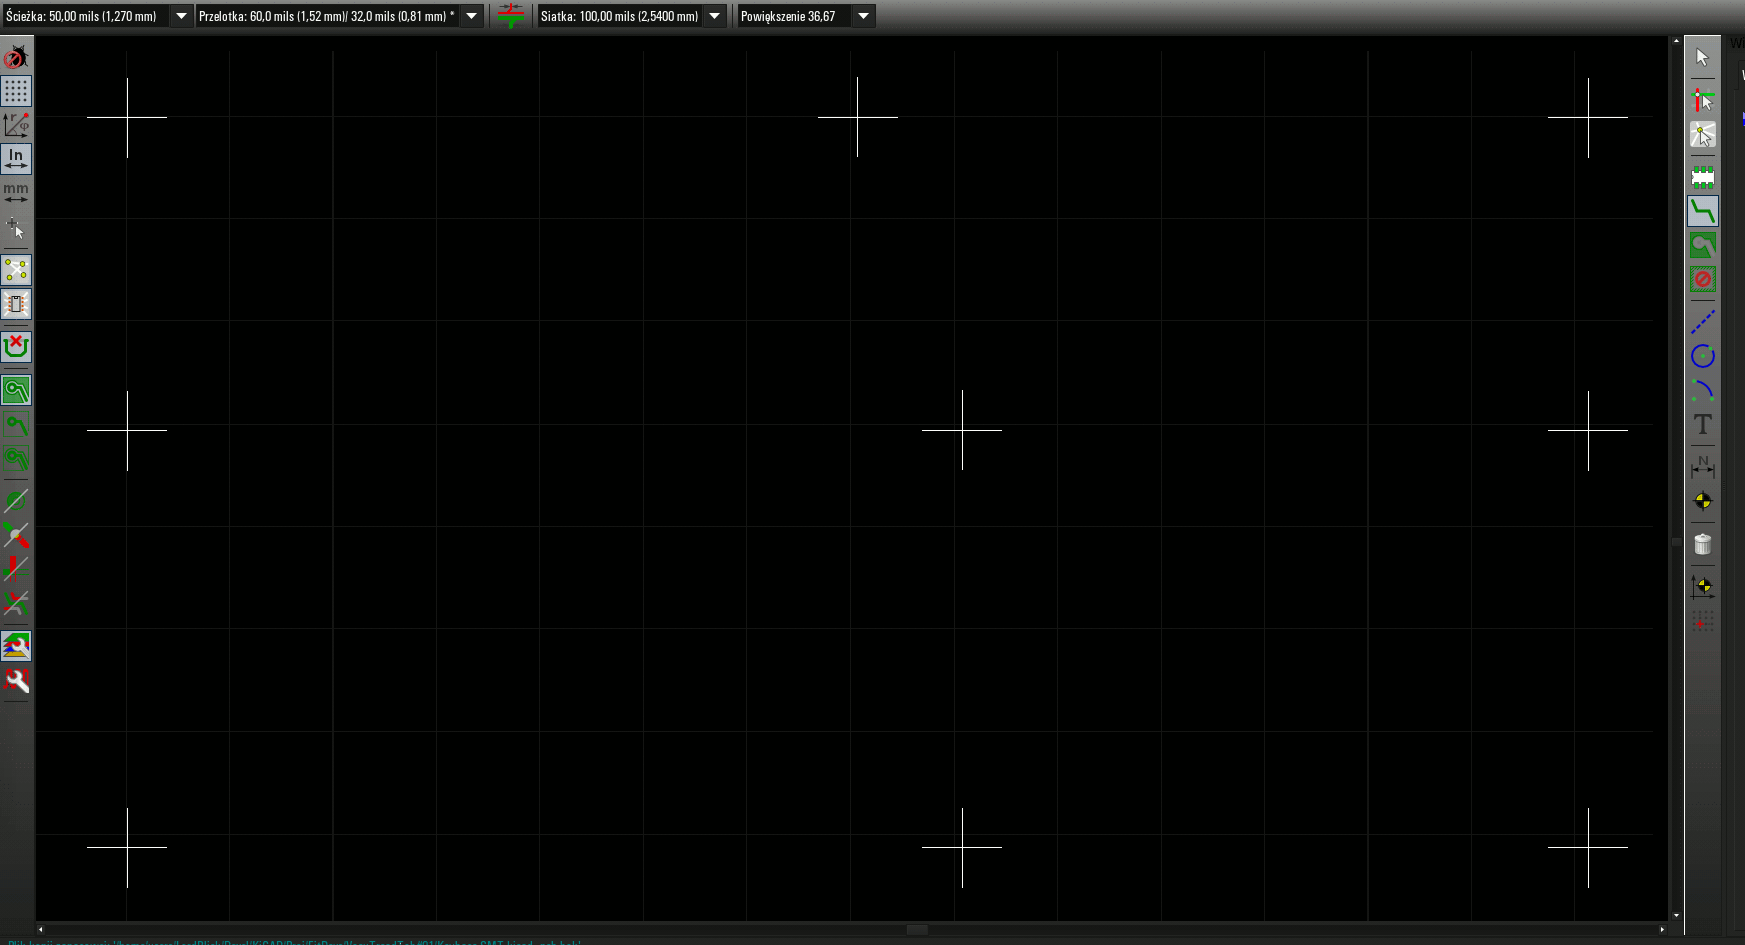Select the trash can delete tool
Image resolution: width=1745 pixels, height=945 pixels.
click(1703, 544)
